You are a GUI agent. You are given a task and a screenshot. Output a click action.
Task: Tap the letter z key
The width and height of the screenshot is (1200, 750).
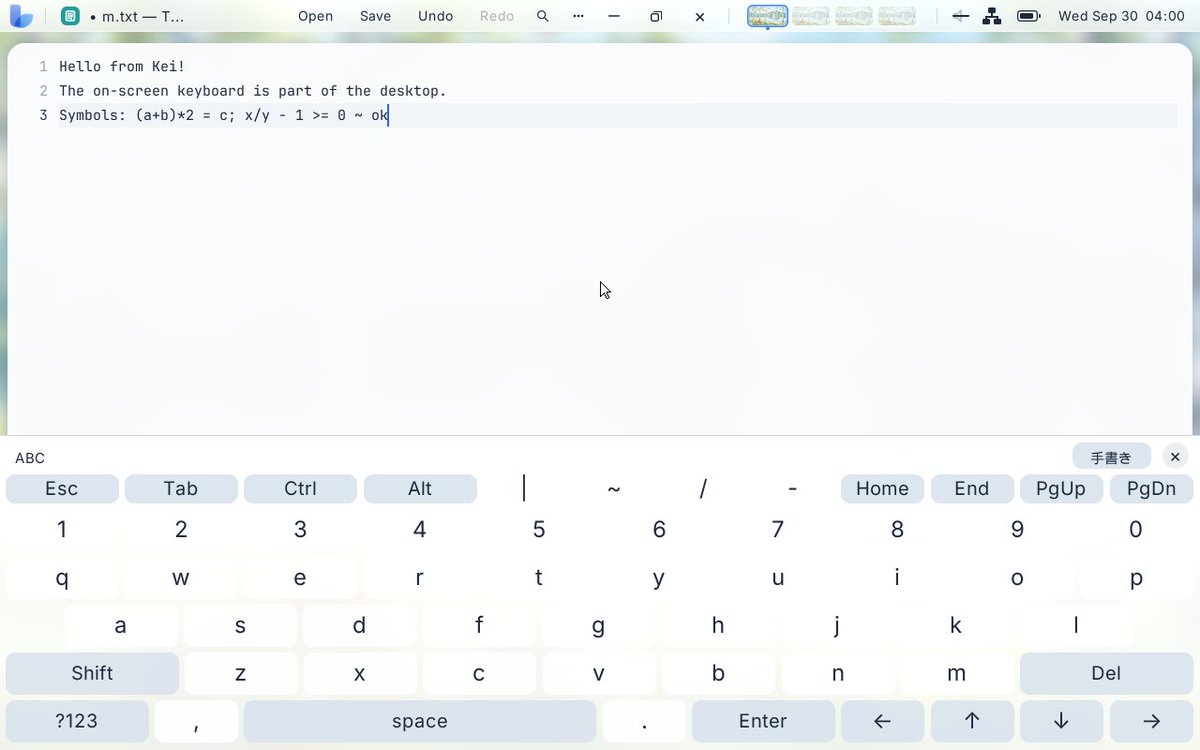[241, 673]
